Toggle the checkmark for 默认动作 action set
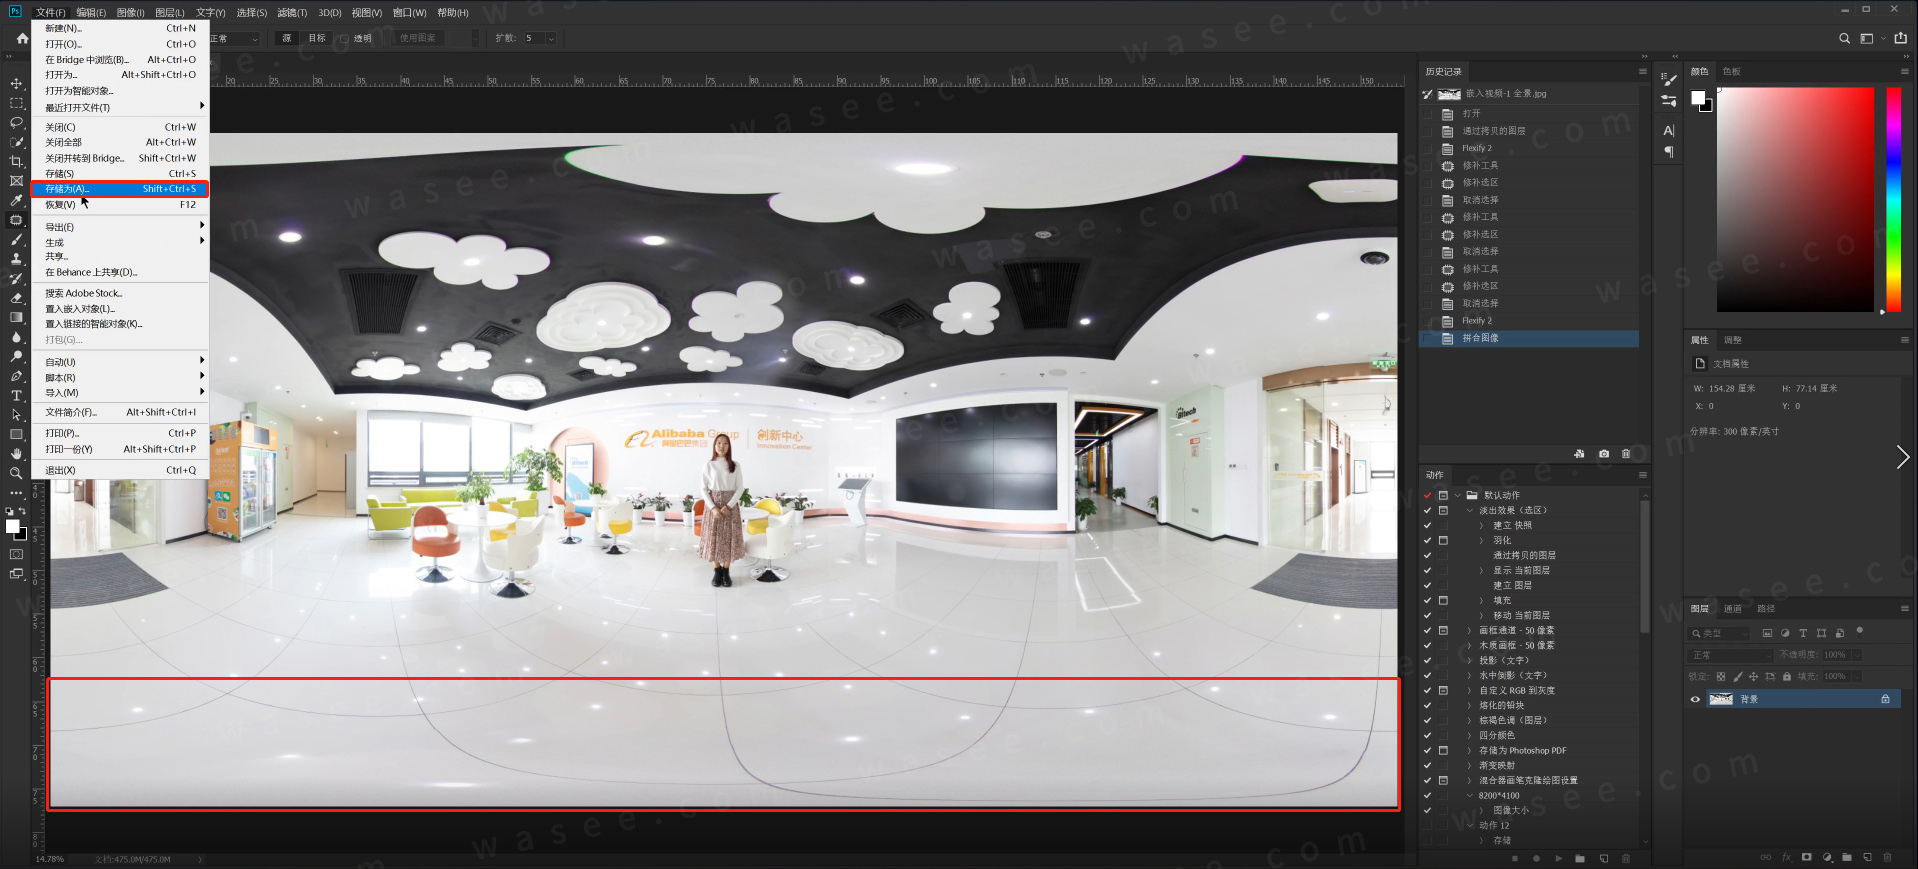 tap(1427, 495)
